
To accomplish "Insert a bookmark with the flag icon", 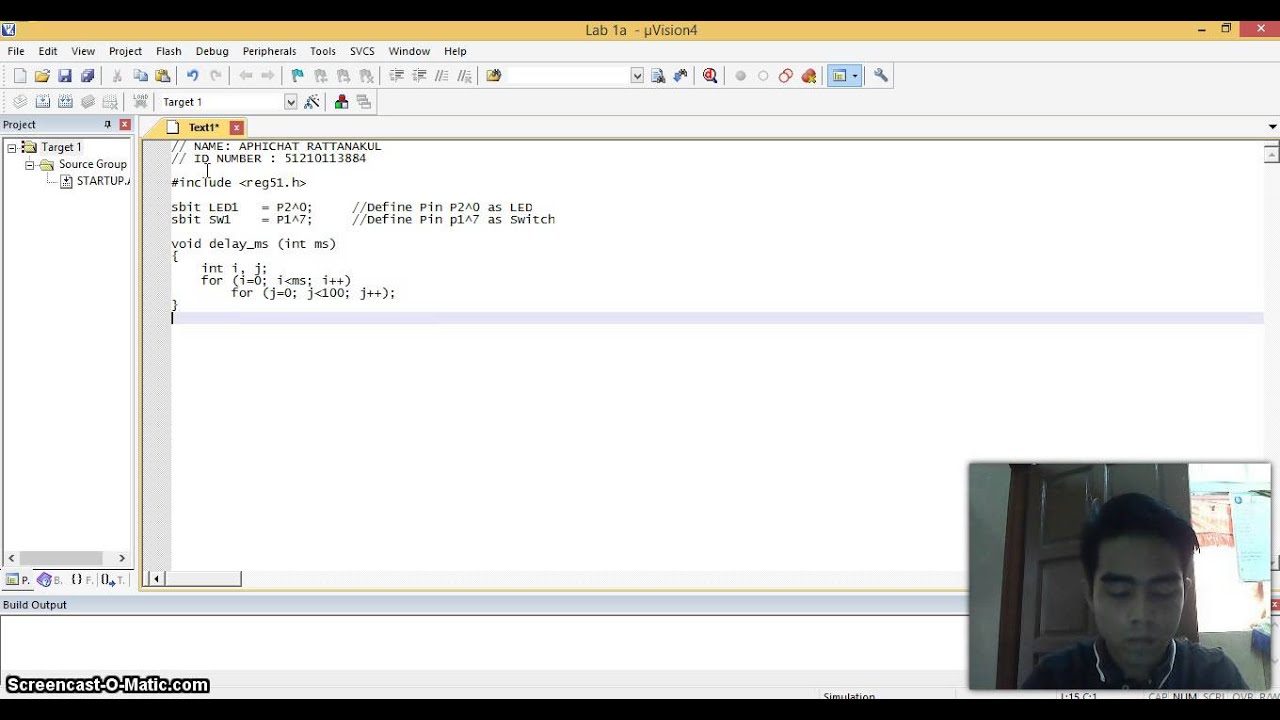I will pos(297,76).
